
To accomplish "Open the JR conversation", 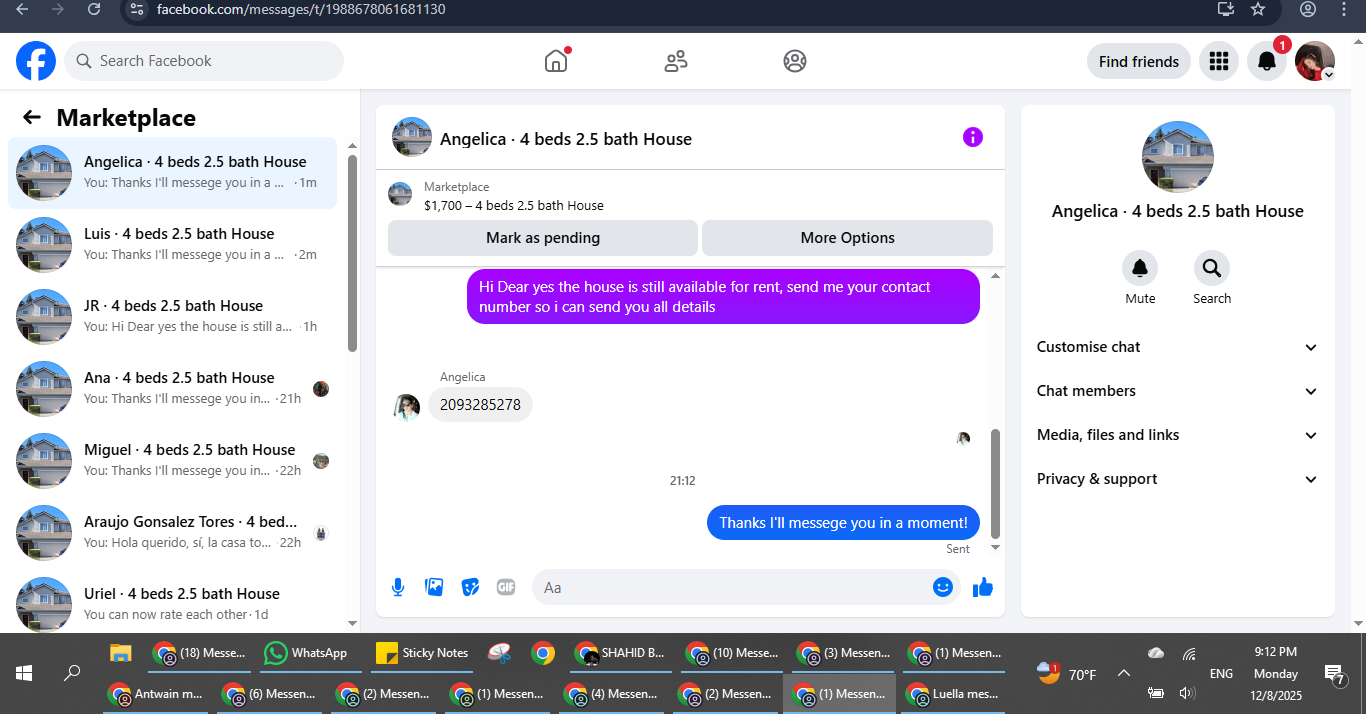I will (x=172, y=316).
